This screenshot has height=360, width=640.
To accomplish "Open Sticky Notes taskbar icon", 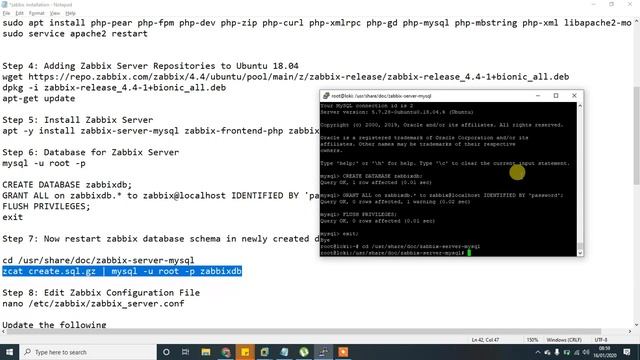I will pyautogui.click(x=245, y=352).
